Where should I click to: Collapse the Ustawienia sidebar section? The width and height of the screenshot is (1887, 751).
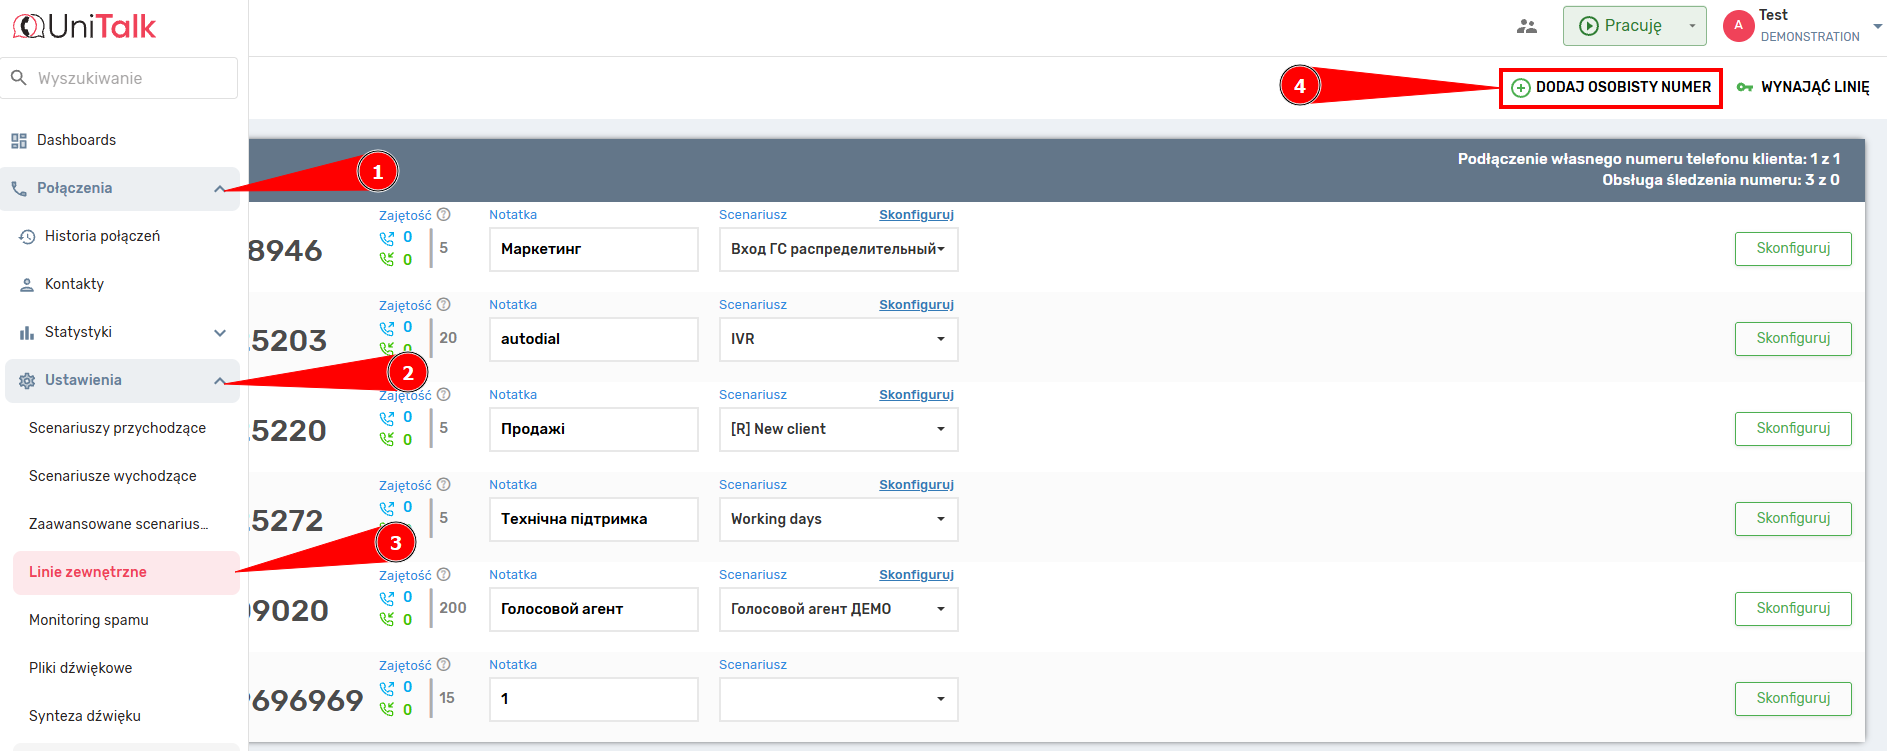pyautogui.click(x=219, y=381)
